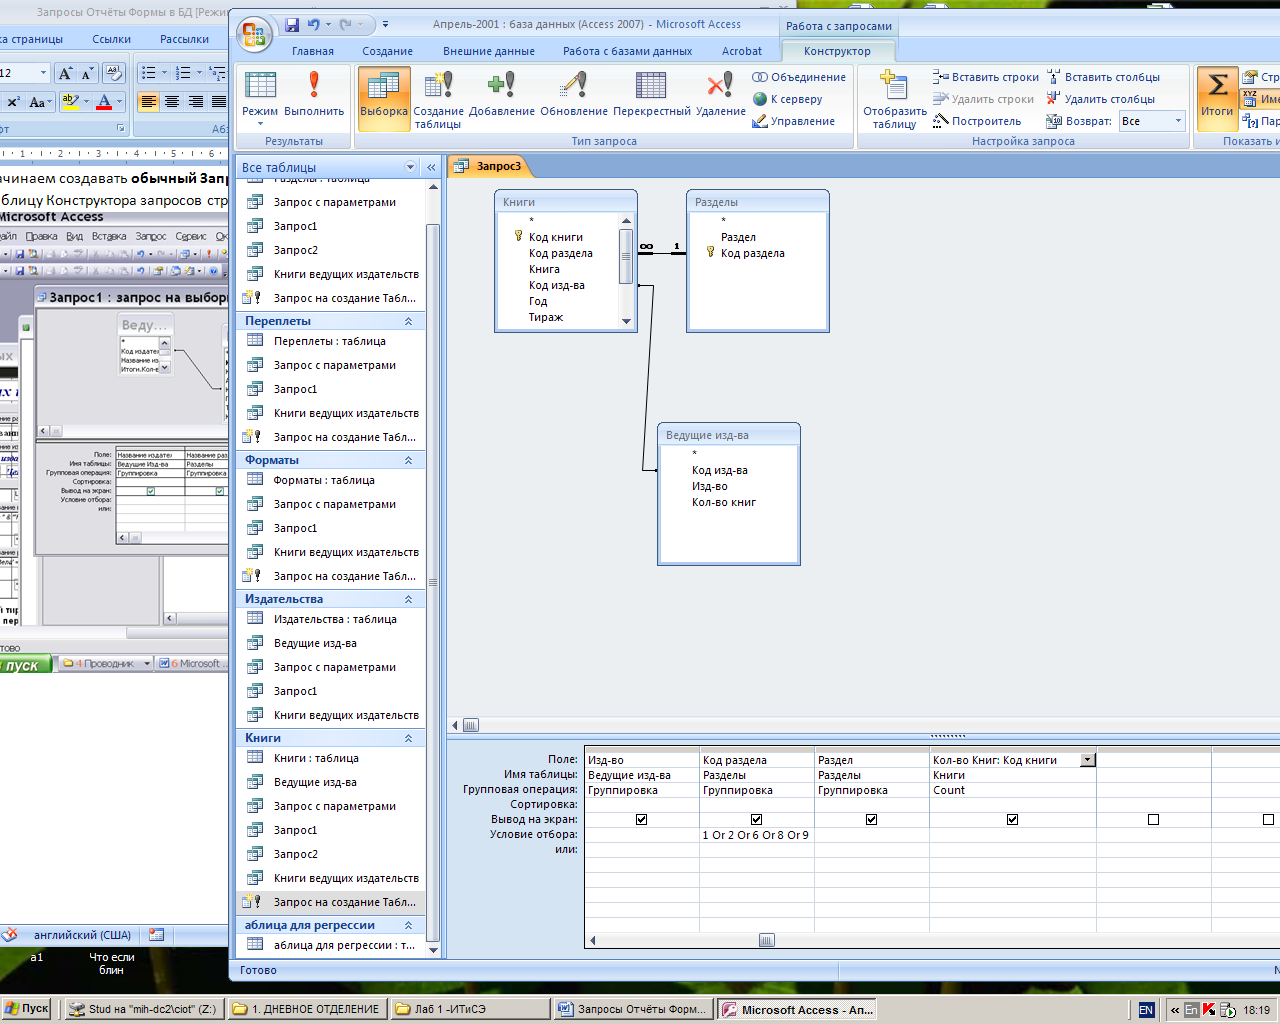1280x1024 pixels.
Task: Collapse the Форматы group
Action: pos(408,460)
